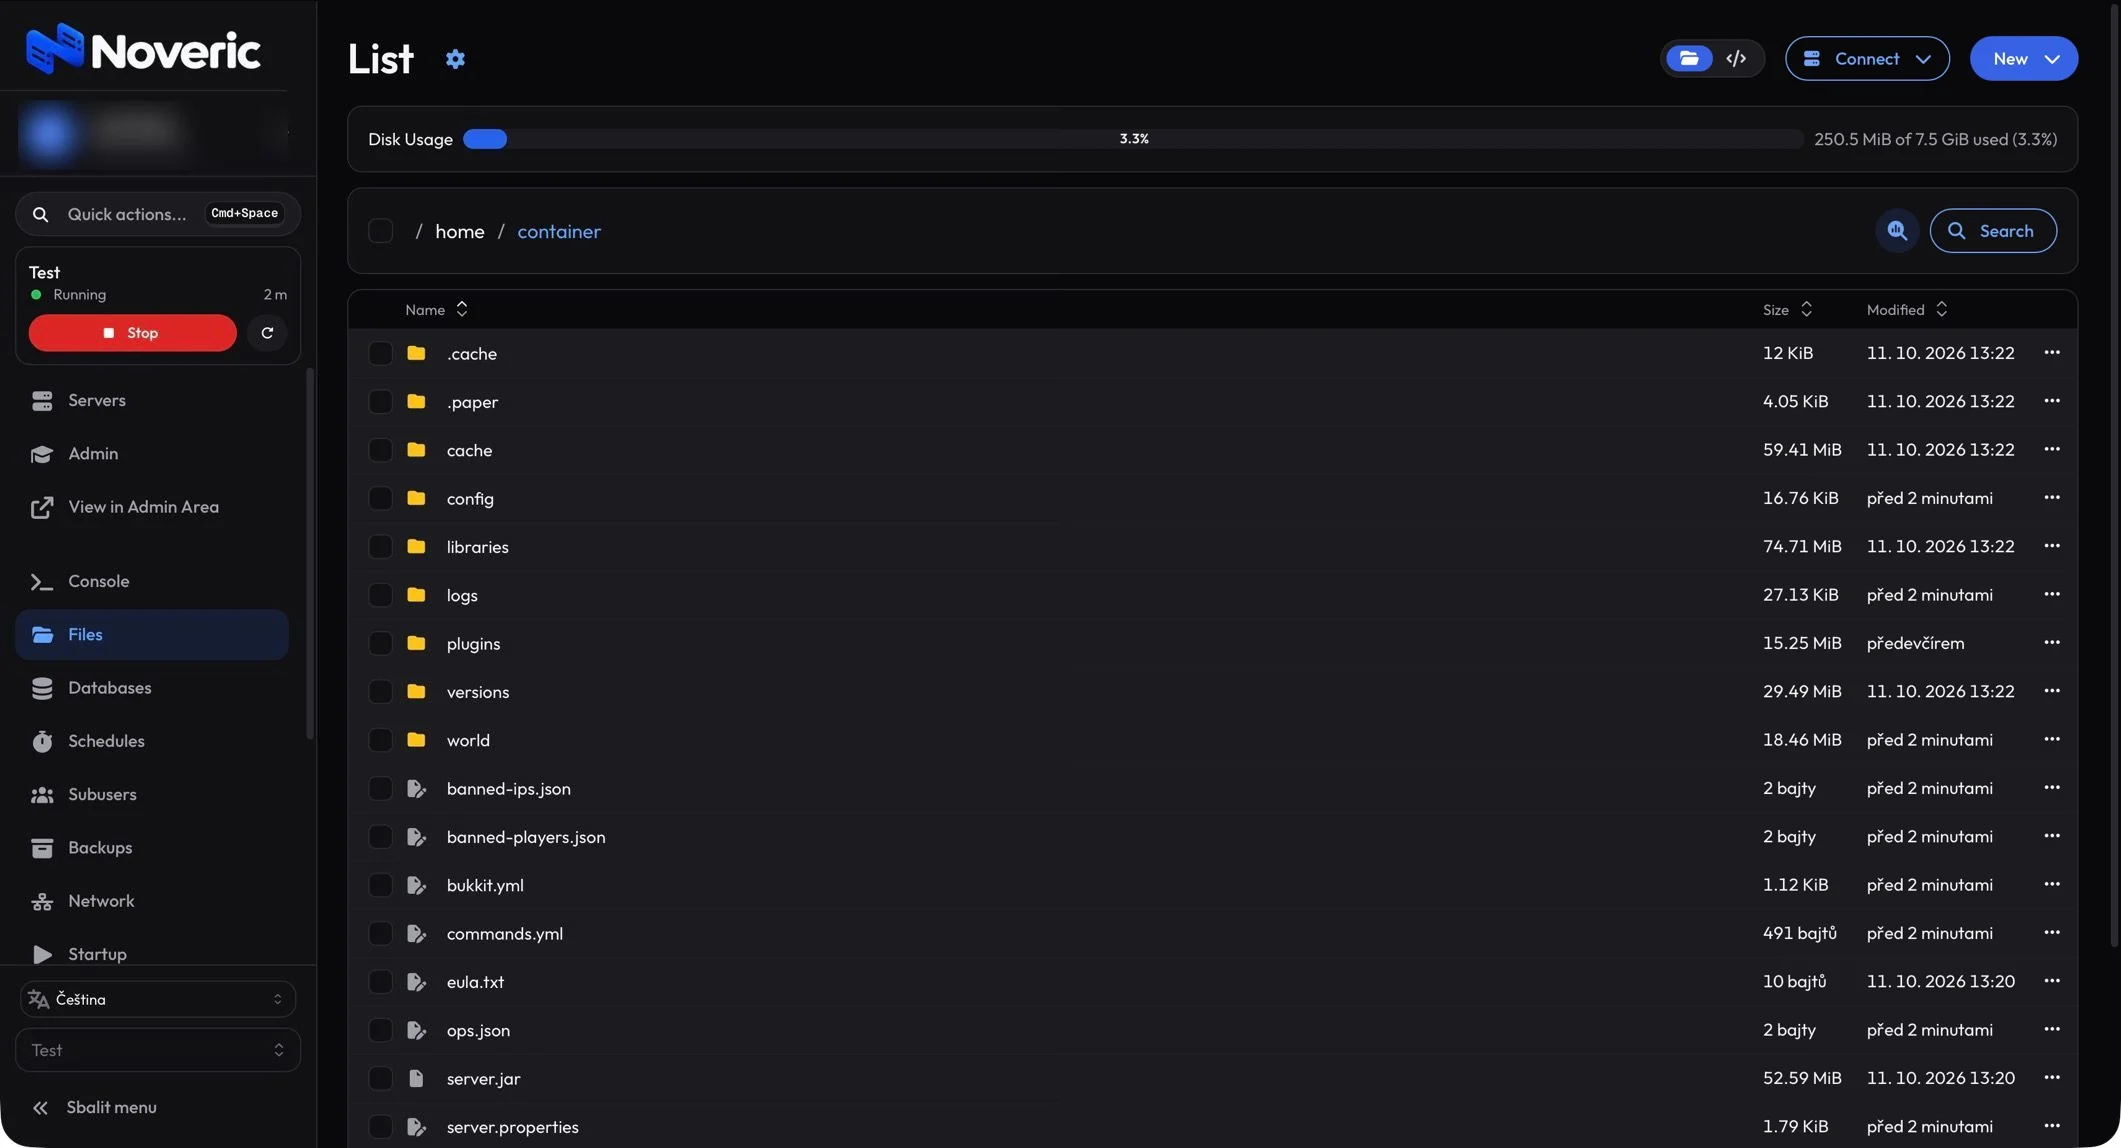The height and width of the screenshot is (1148, 2121).
Task: Click the Network icon in sidebar
Action: point(42,901)
